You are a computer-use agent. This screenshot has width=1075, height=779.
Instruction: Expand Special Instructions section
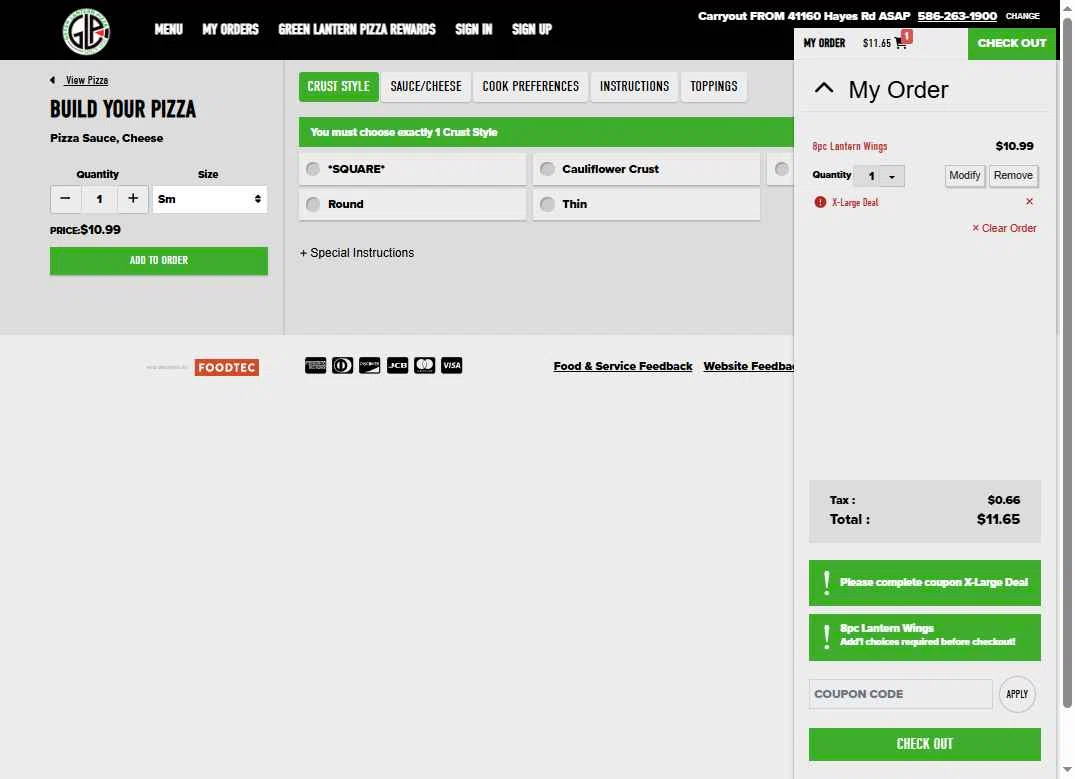[357, 253]
